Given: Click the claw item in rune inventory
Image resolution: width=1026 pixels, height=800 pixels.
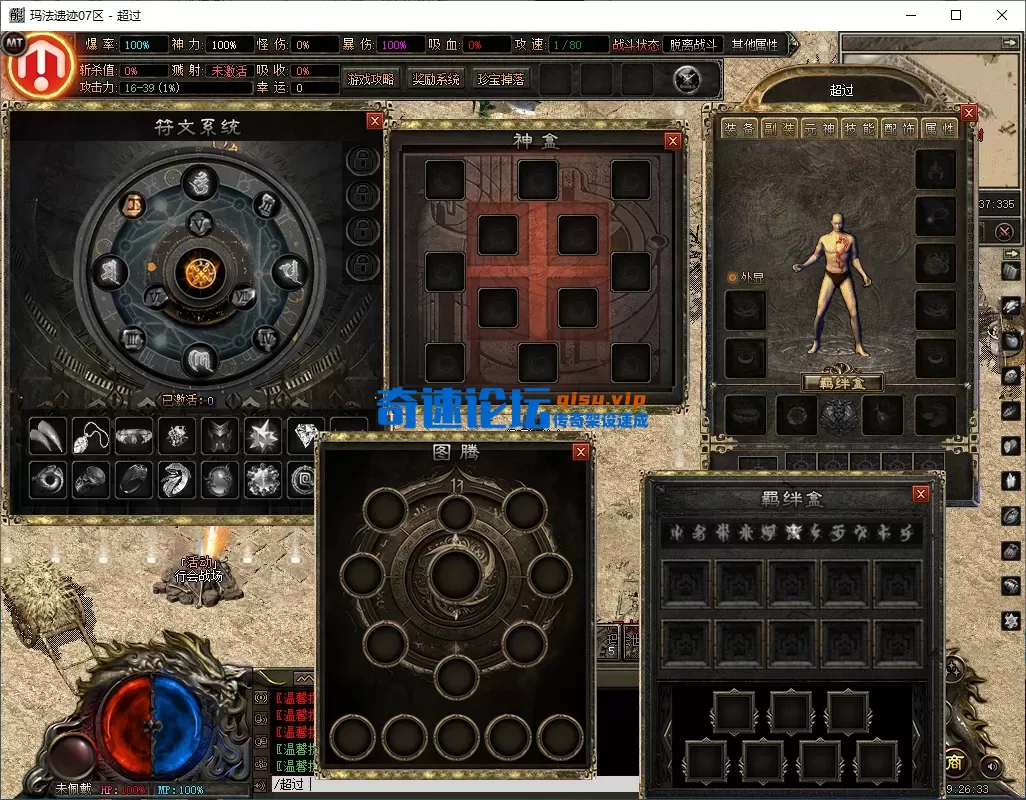Looking at the screenshot, I should pos(48,436).
